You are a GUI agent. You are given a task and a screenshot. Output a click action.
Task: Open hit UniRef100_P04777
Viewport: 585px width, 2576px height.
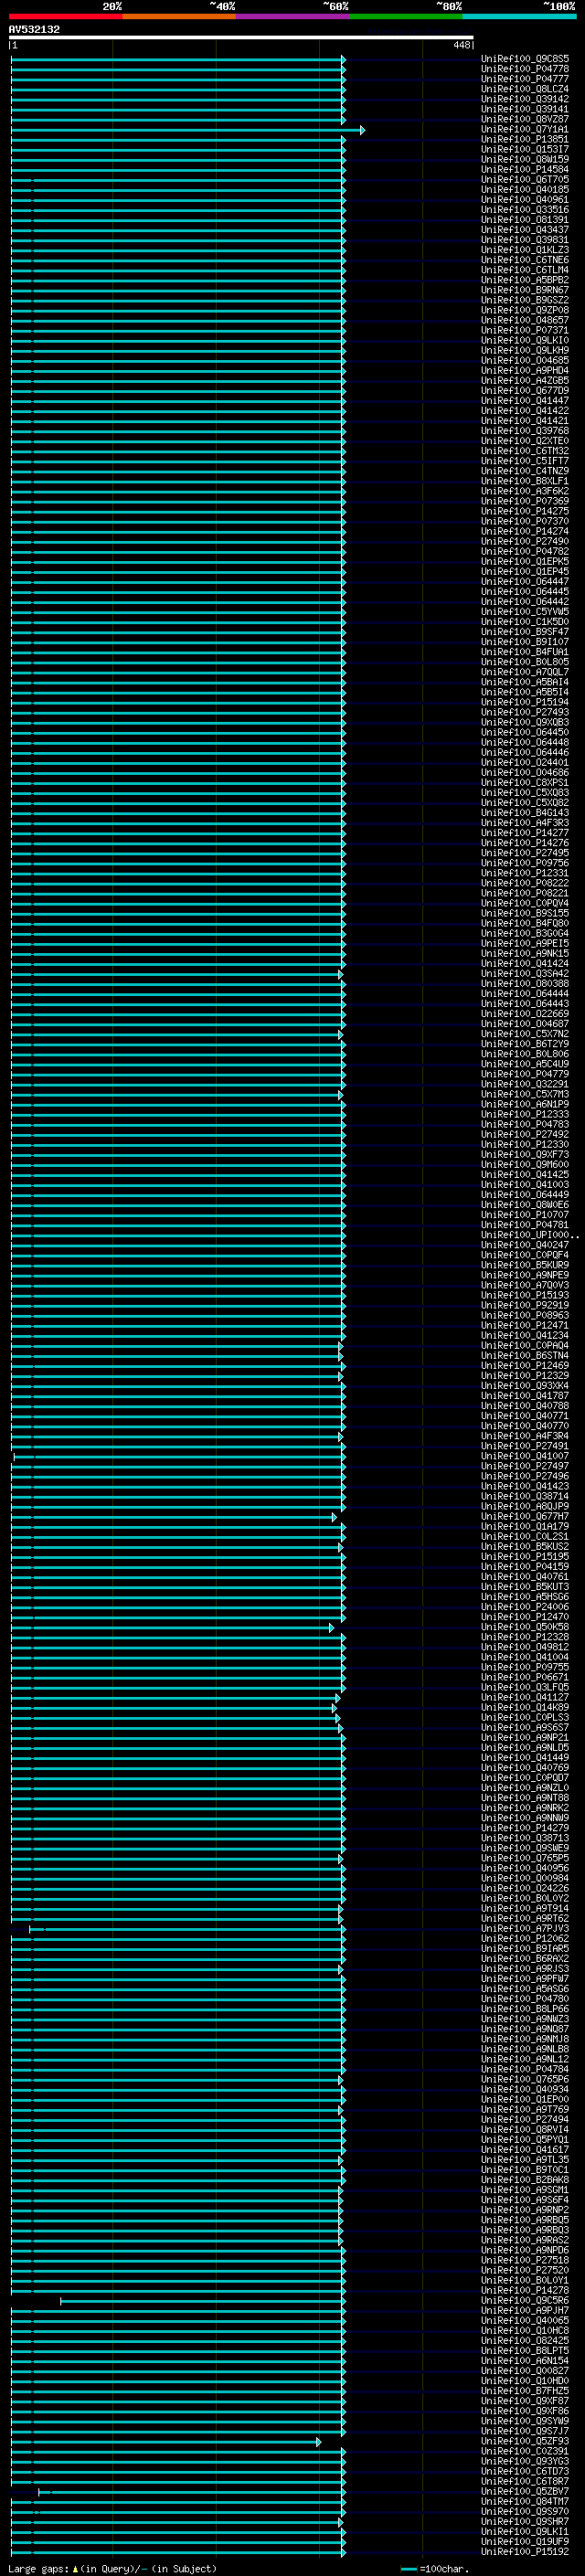coord(525,79)
